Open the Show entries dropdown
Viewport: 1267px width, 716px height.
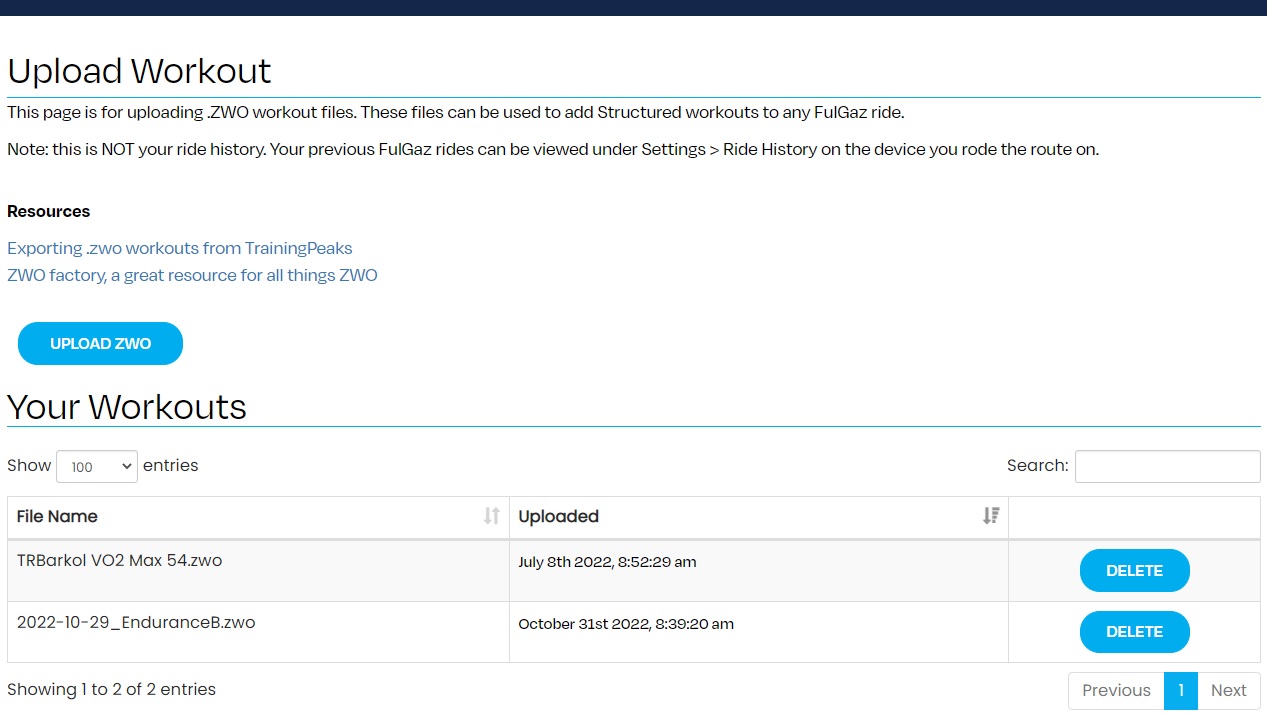click(x=97, y=467)
